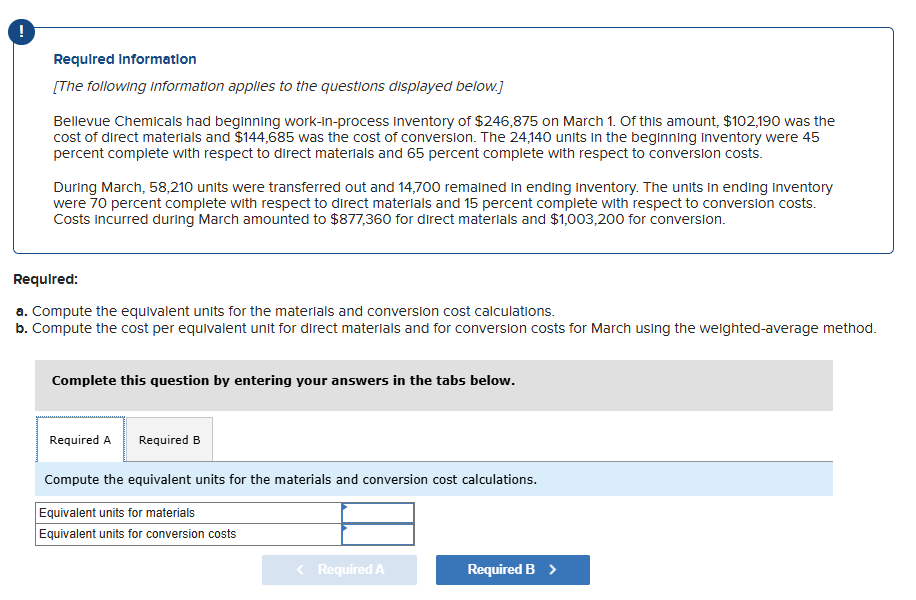
Task: Switch to the Required A tab
Action: (80, 440)
